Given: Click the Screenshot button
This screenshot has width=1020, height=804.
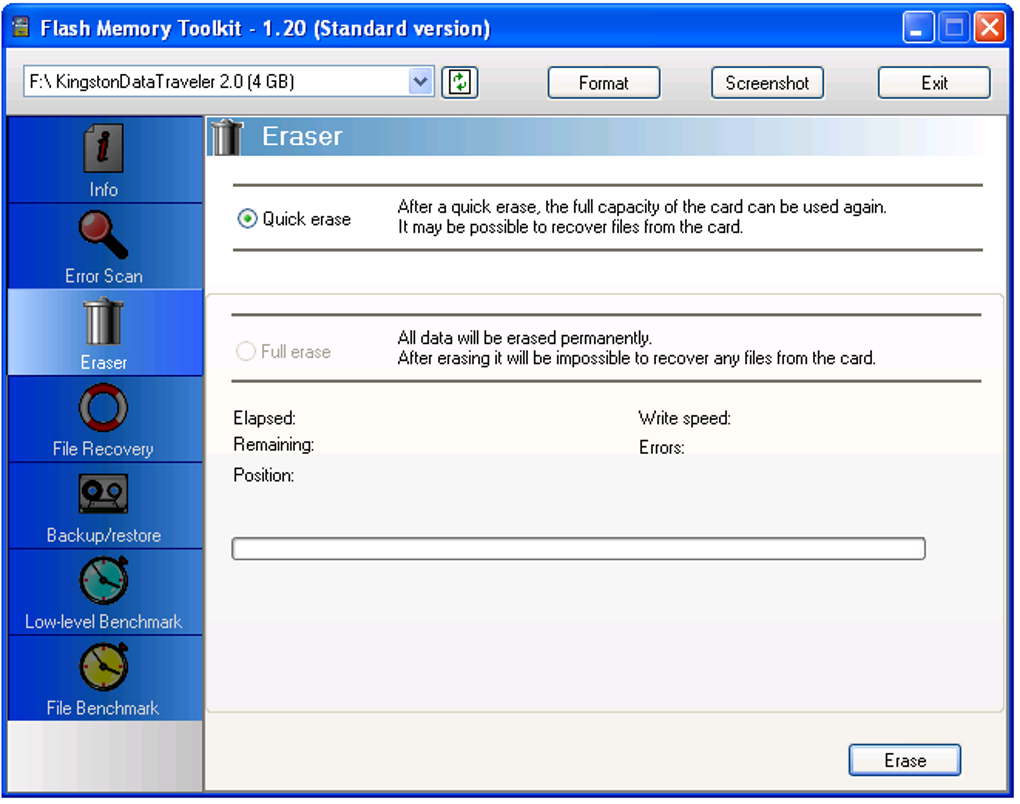Looking at the screenshot, I should coord(768,83).
